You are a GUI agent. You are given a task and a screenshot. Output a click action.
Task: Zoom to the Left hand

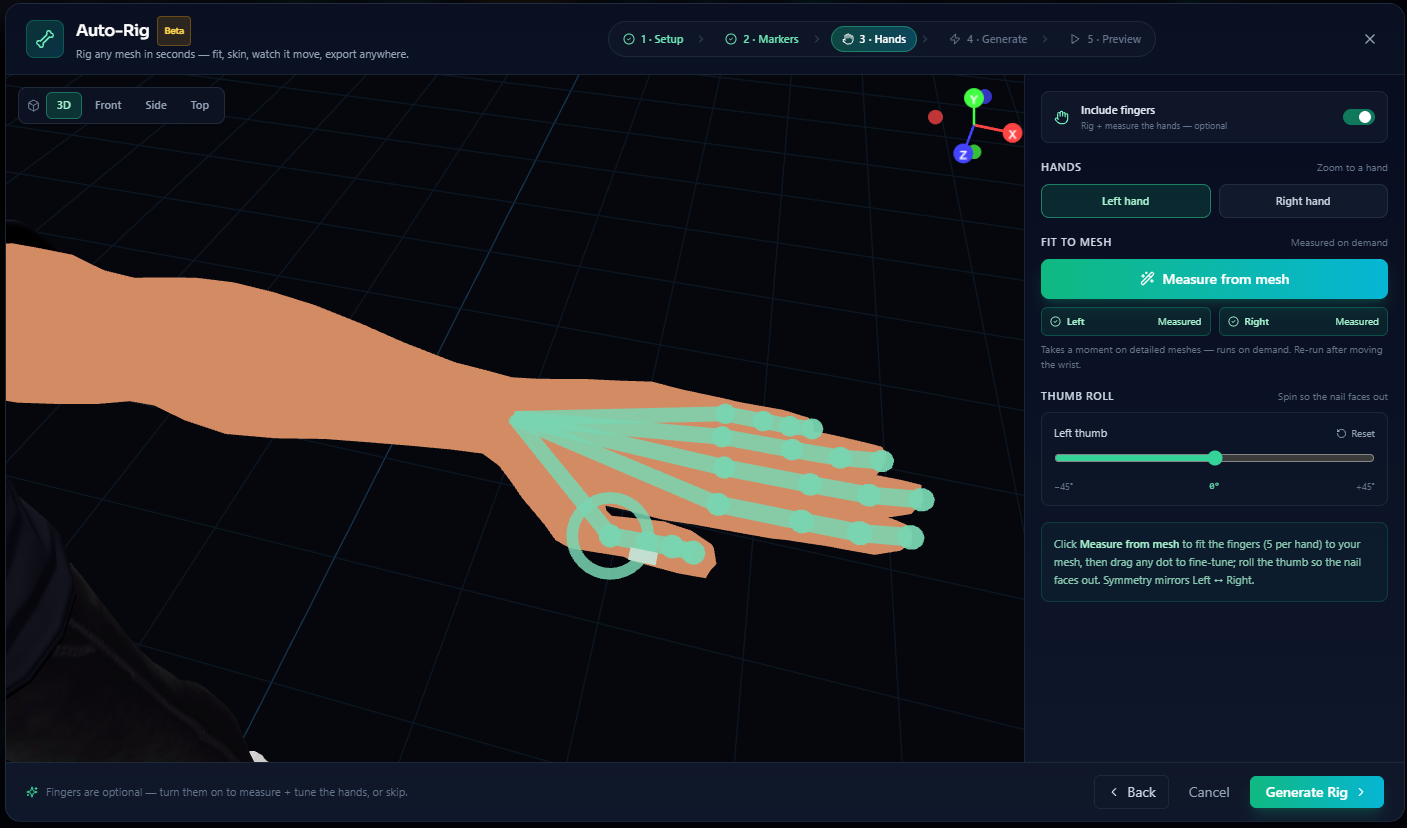(1125, 201)
